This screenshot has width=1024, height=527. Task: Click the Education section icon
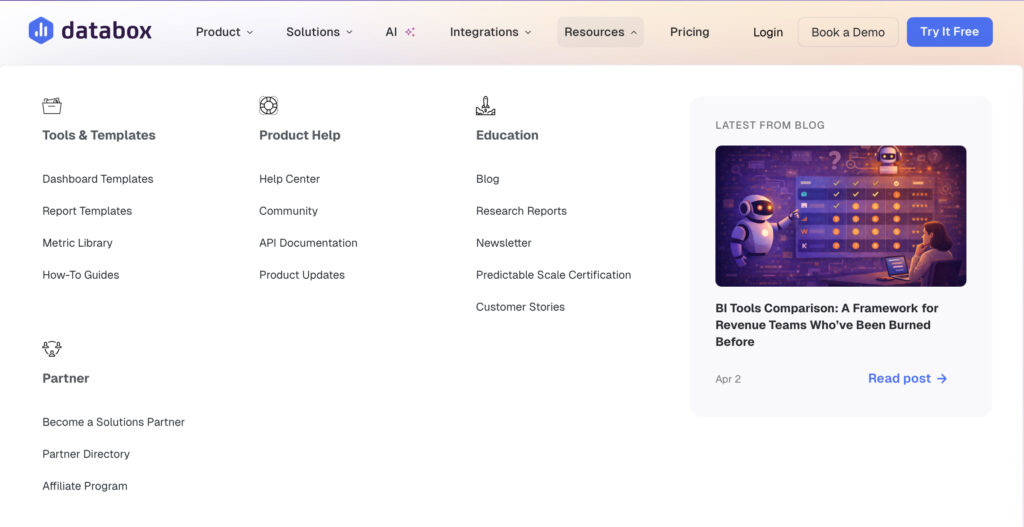point(485,106)
